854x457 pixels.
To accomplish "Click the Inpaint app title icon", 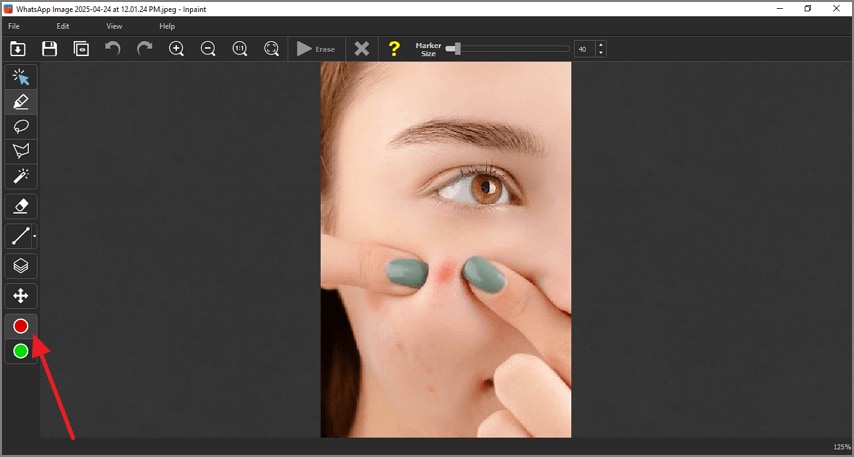I will 8,9.
